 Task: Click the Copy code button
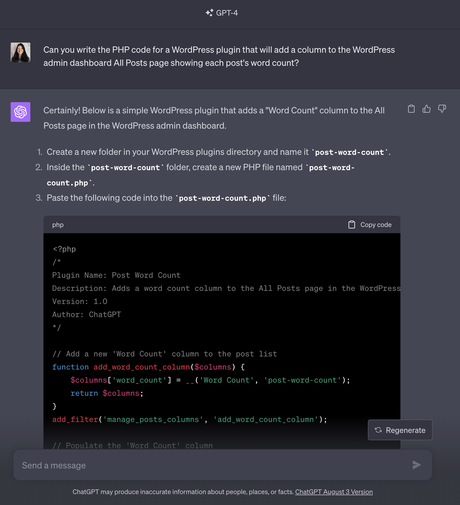point(370,225)
